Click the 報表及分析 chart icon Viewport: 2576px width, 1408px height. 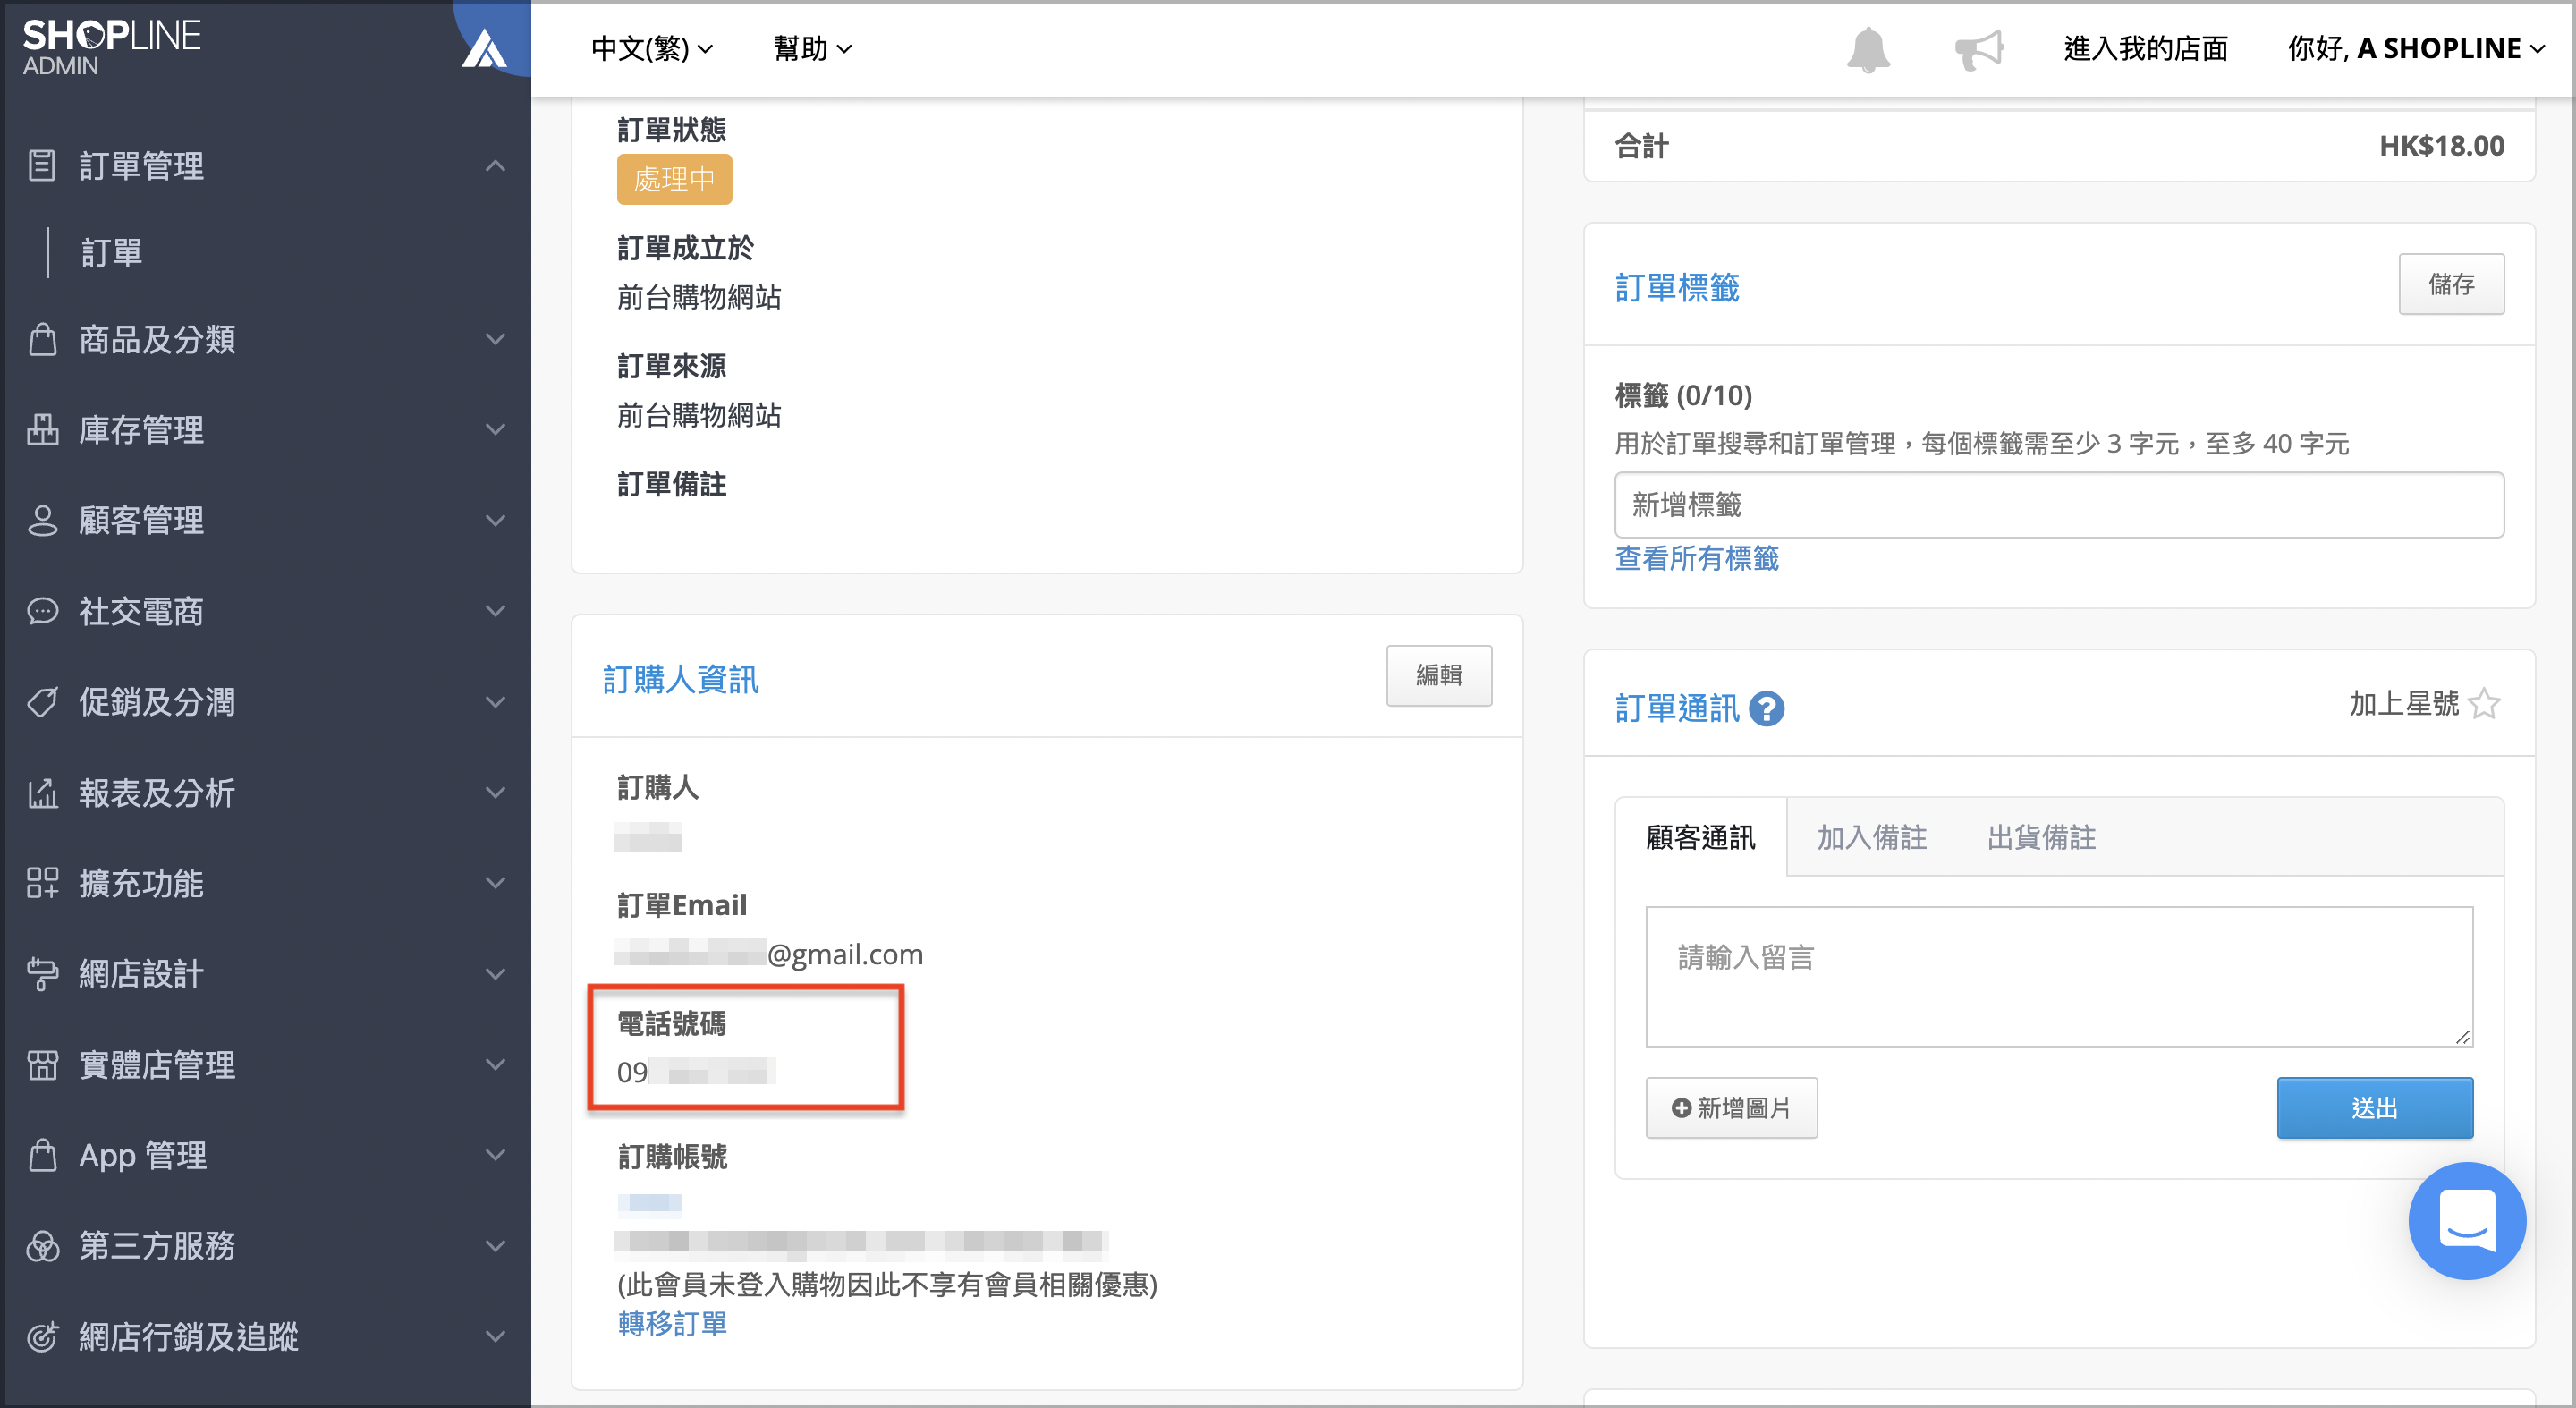42,793
